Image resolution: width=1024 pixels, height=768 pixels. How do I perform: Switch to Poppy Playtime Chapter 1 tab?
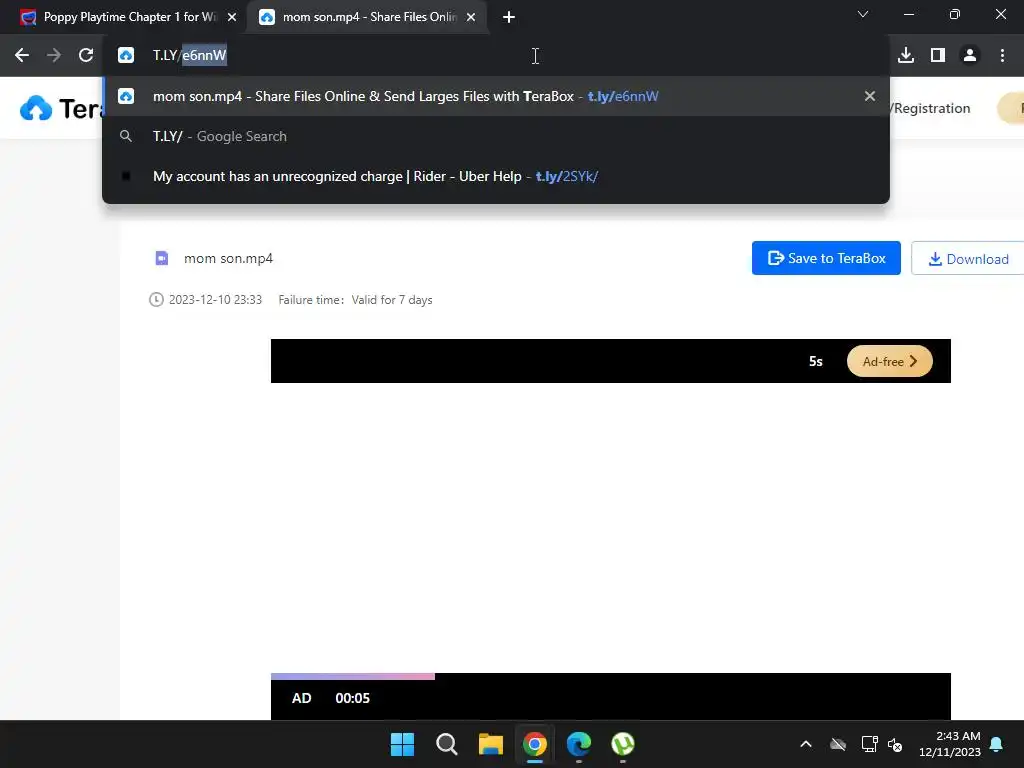tap(129, 17)
